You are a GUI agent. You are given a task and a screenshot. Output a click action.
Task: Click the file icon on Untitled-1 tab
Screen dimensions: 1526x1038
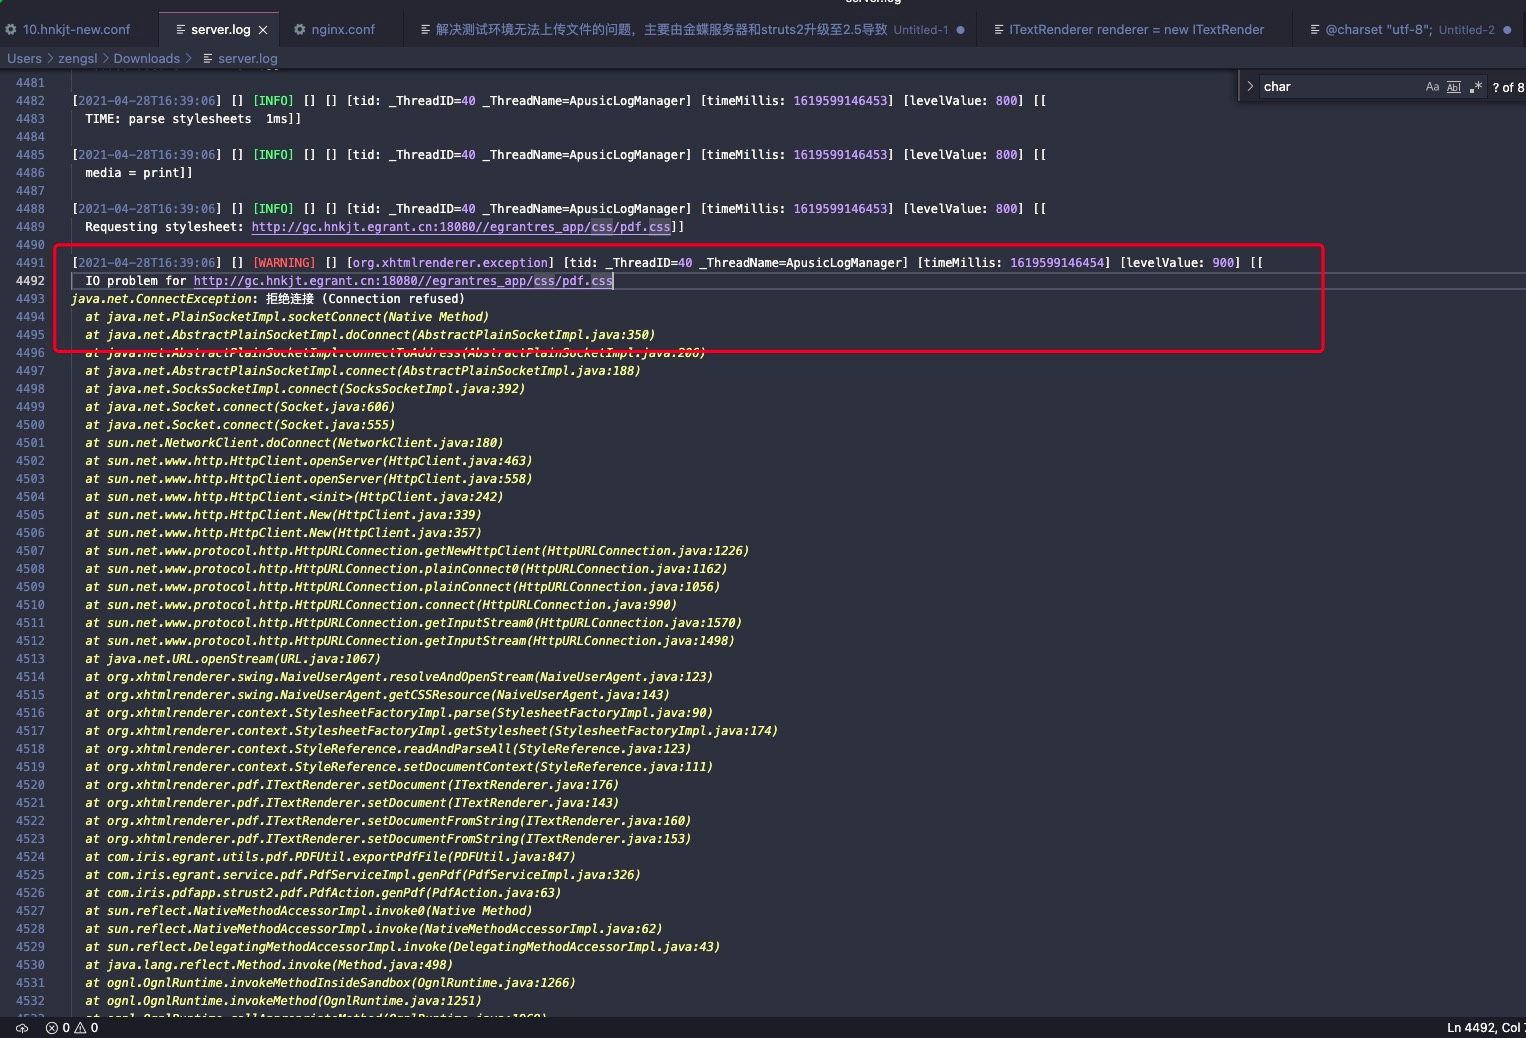click(426, 30)
